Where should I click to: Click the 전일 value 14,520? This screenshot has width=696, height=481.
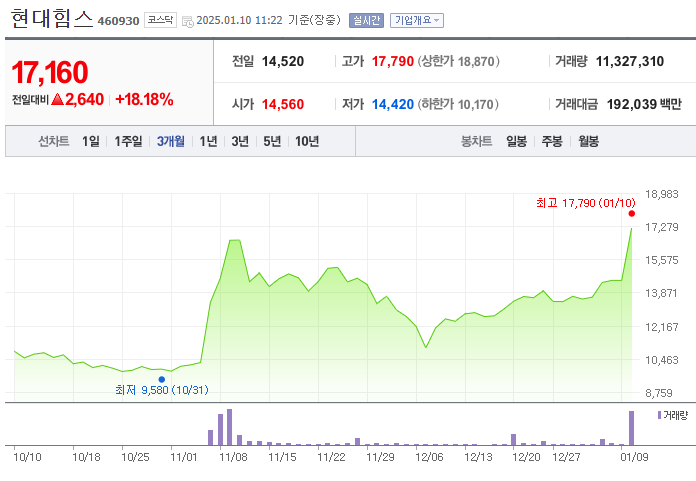click(x=283, y=61)
